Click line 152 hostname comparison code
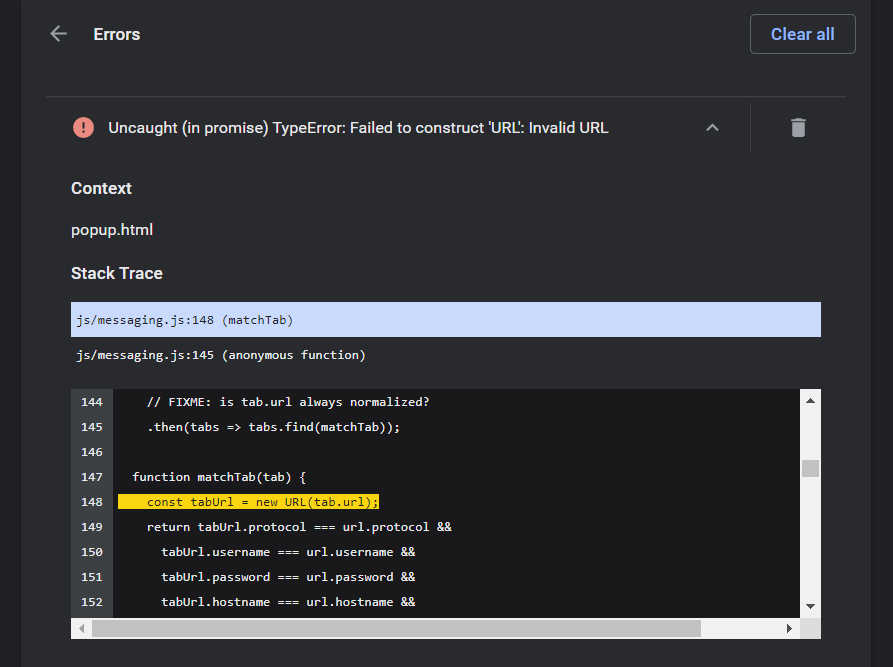Image resolution: width=893 pixels, height=667 pixels. tap(290, 601)
